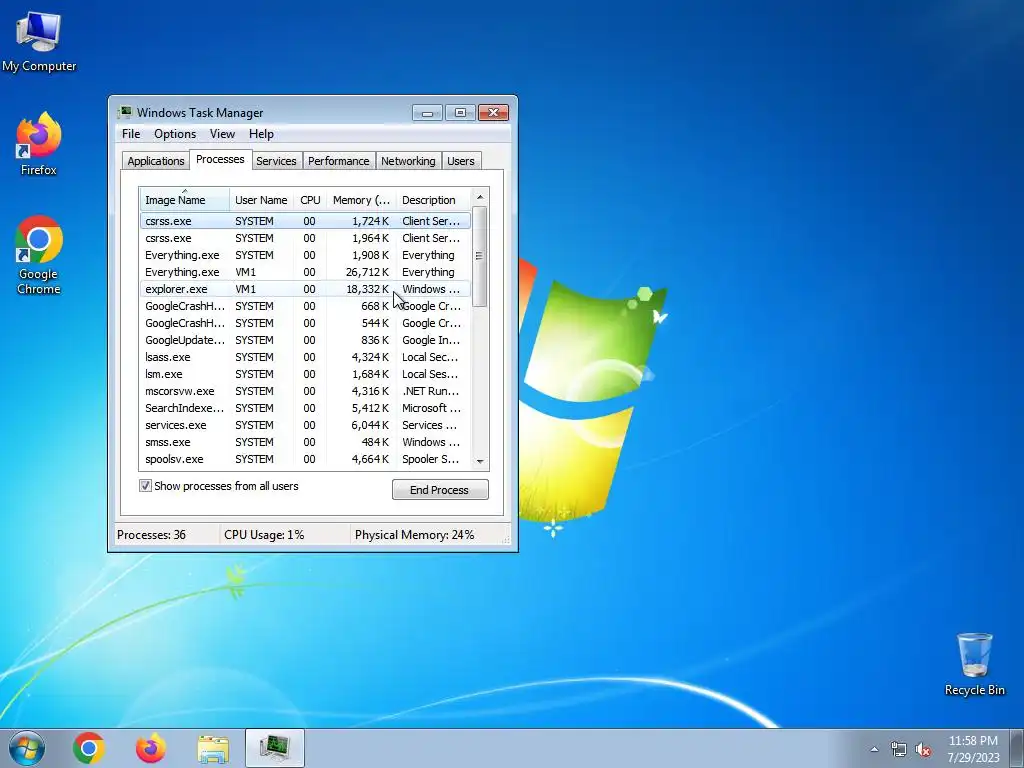Launch Chrome from the taskbar
Viewport: 1024px width, 768px height.
[89, 748]
